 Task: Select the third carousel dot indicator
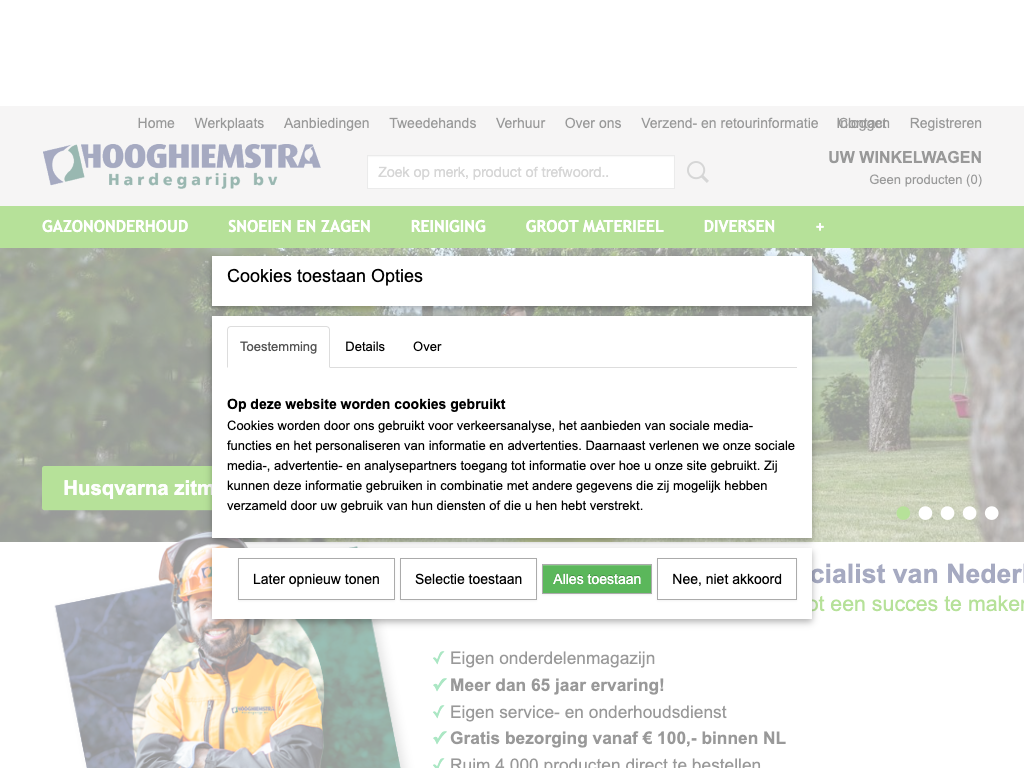[x=948, y=513]
